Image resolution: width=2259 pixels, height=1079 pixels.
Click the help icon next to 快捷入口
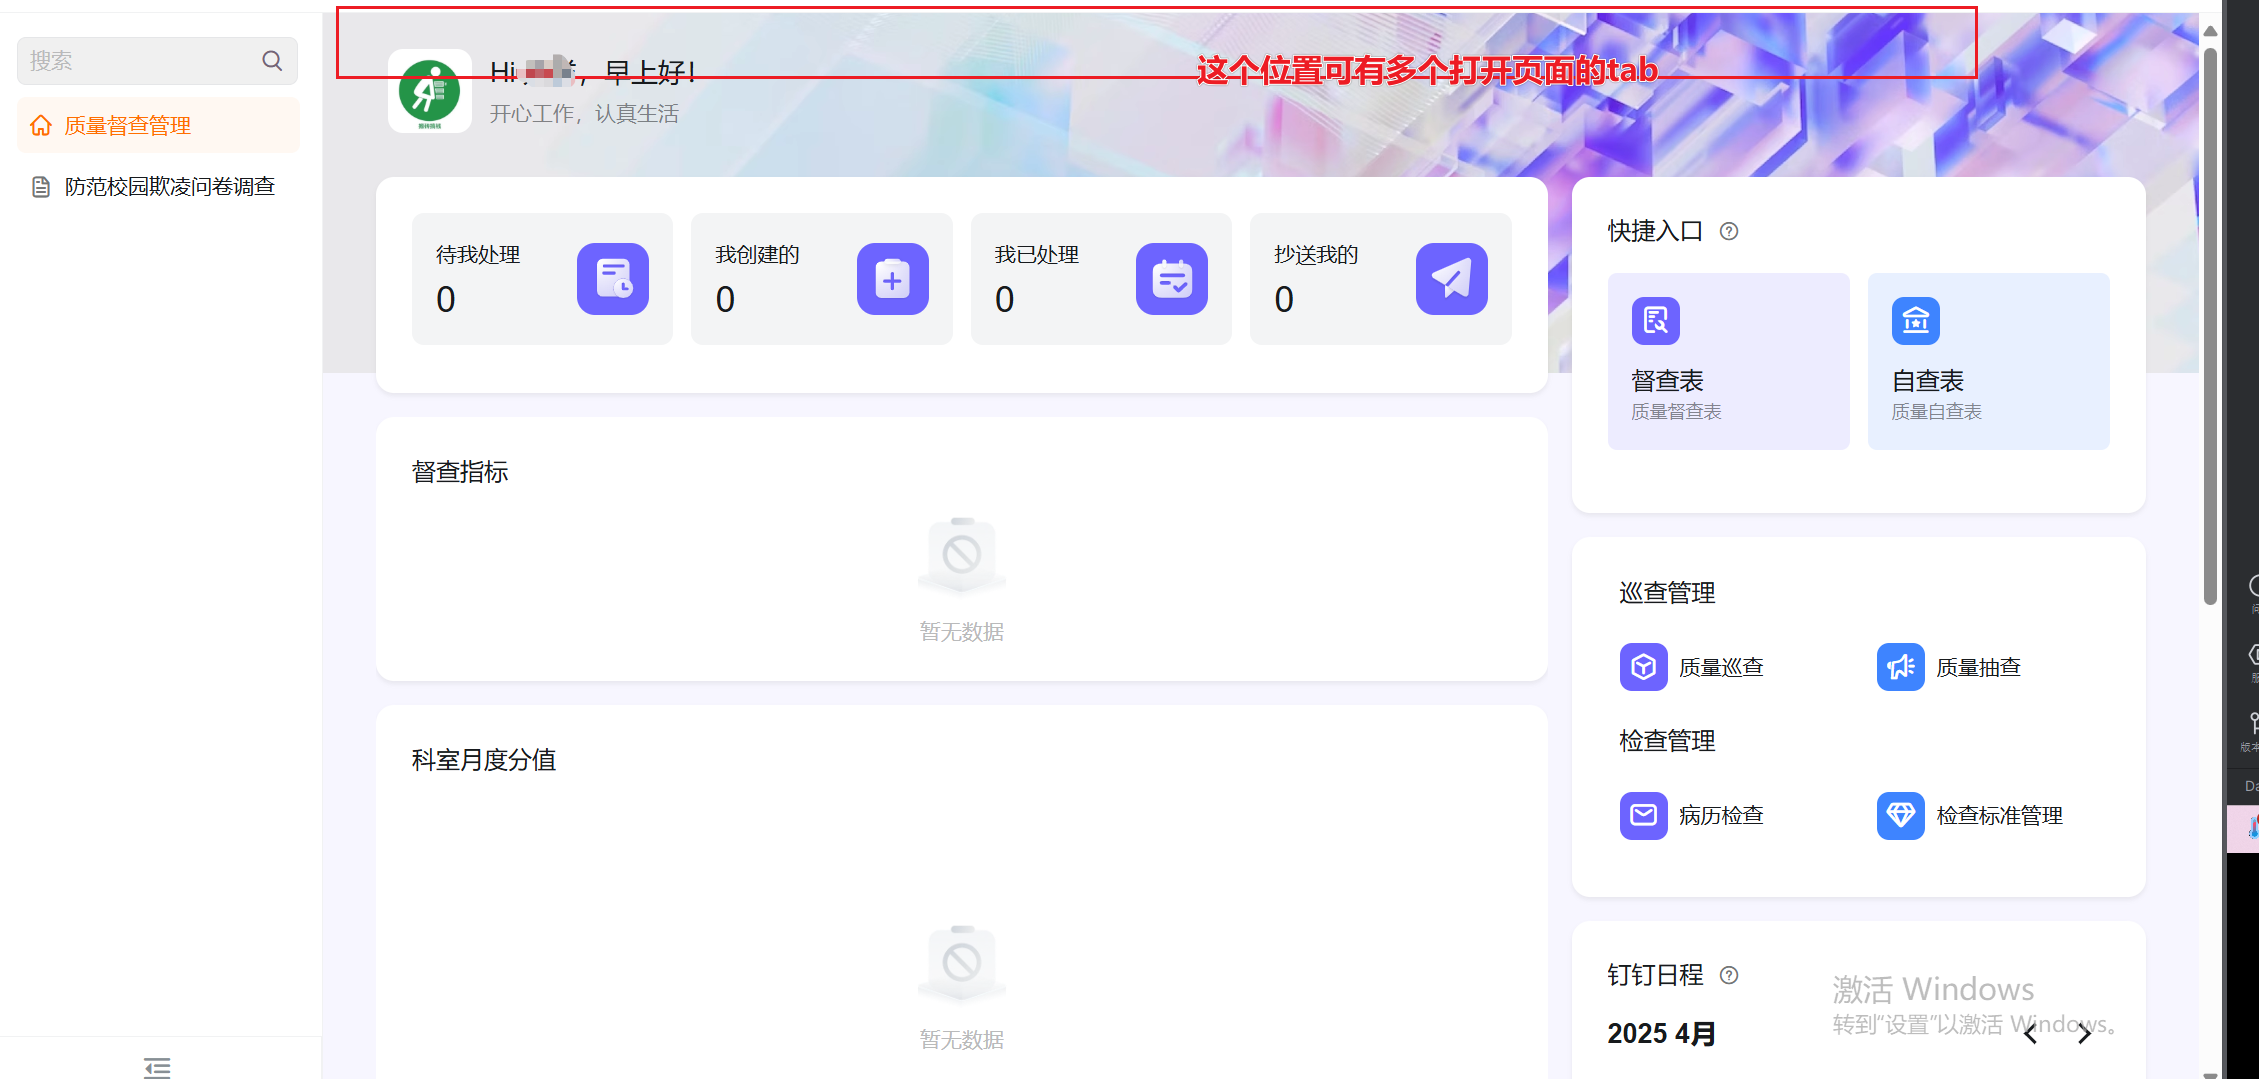coord(1729,232)
